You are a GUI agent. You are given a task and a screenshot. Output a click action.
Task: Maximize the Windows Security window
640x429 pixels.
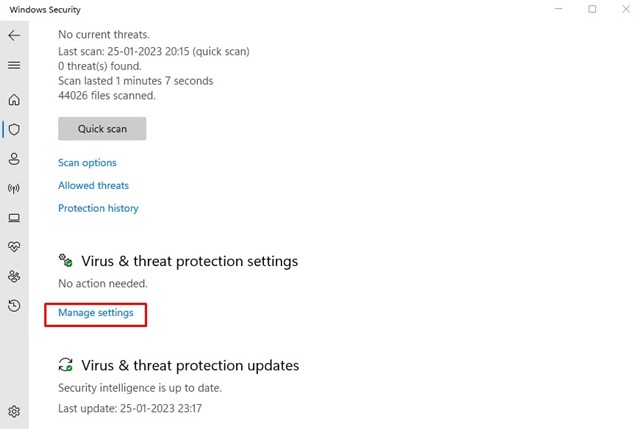(592, 9)
